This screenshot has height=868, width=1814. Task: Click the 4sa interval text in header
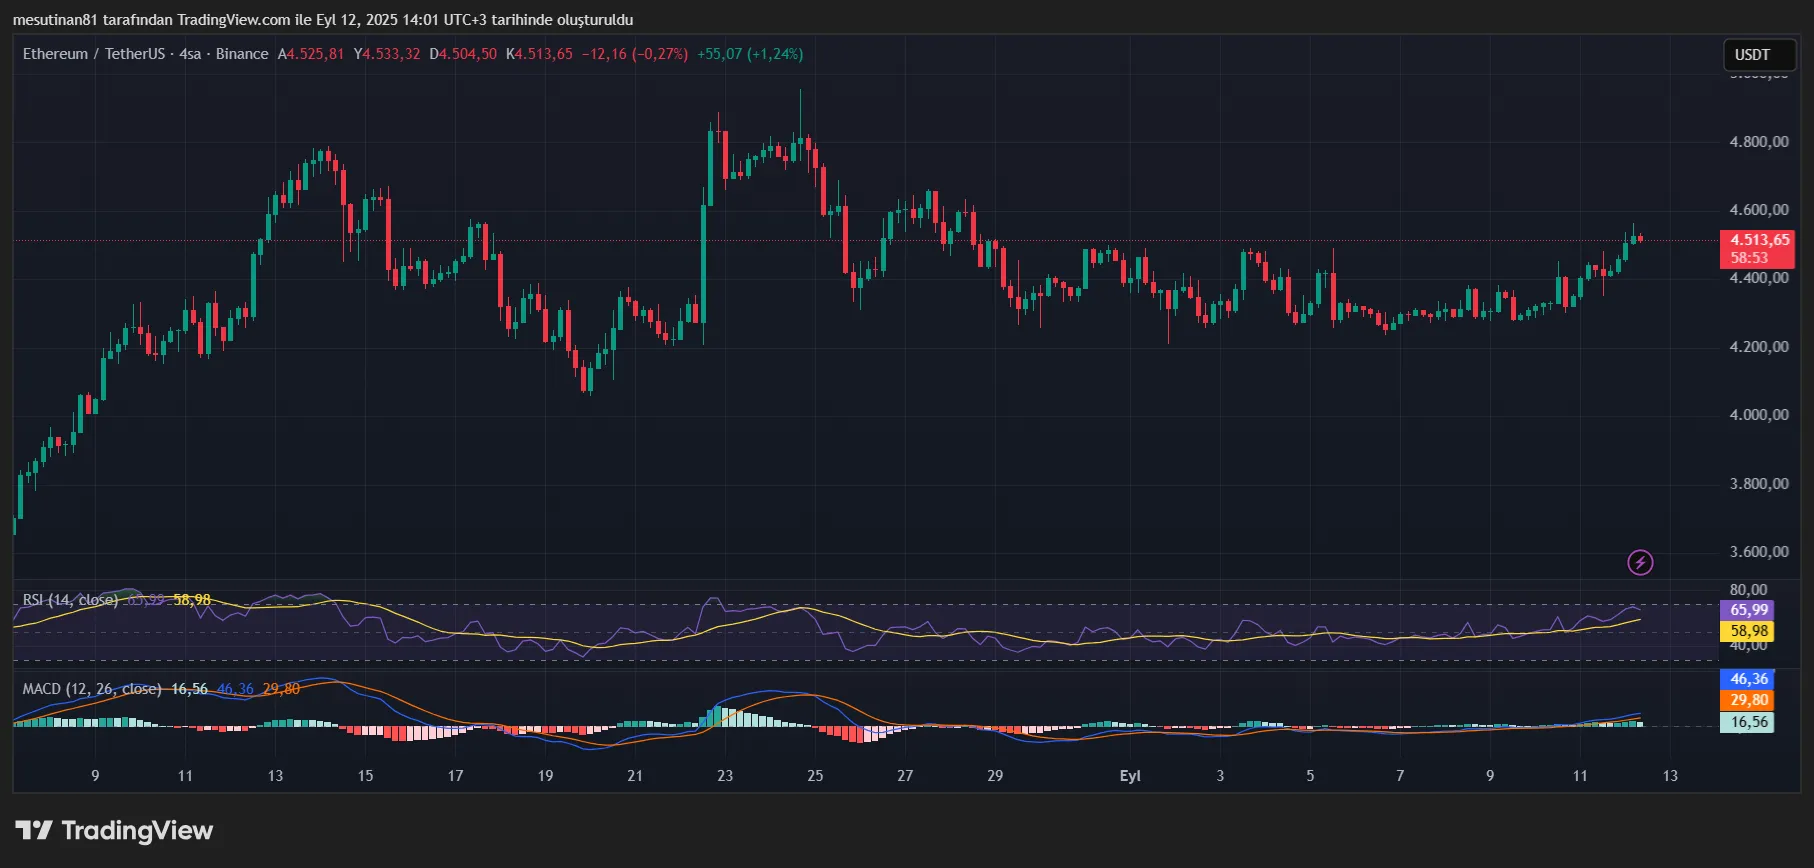(x=190, y=54)
